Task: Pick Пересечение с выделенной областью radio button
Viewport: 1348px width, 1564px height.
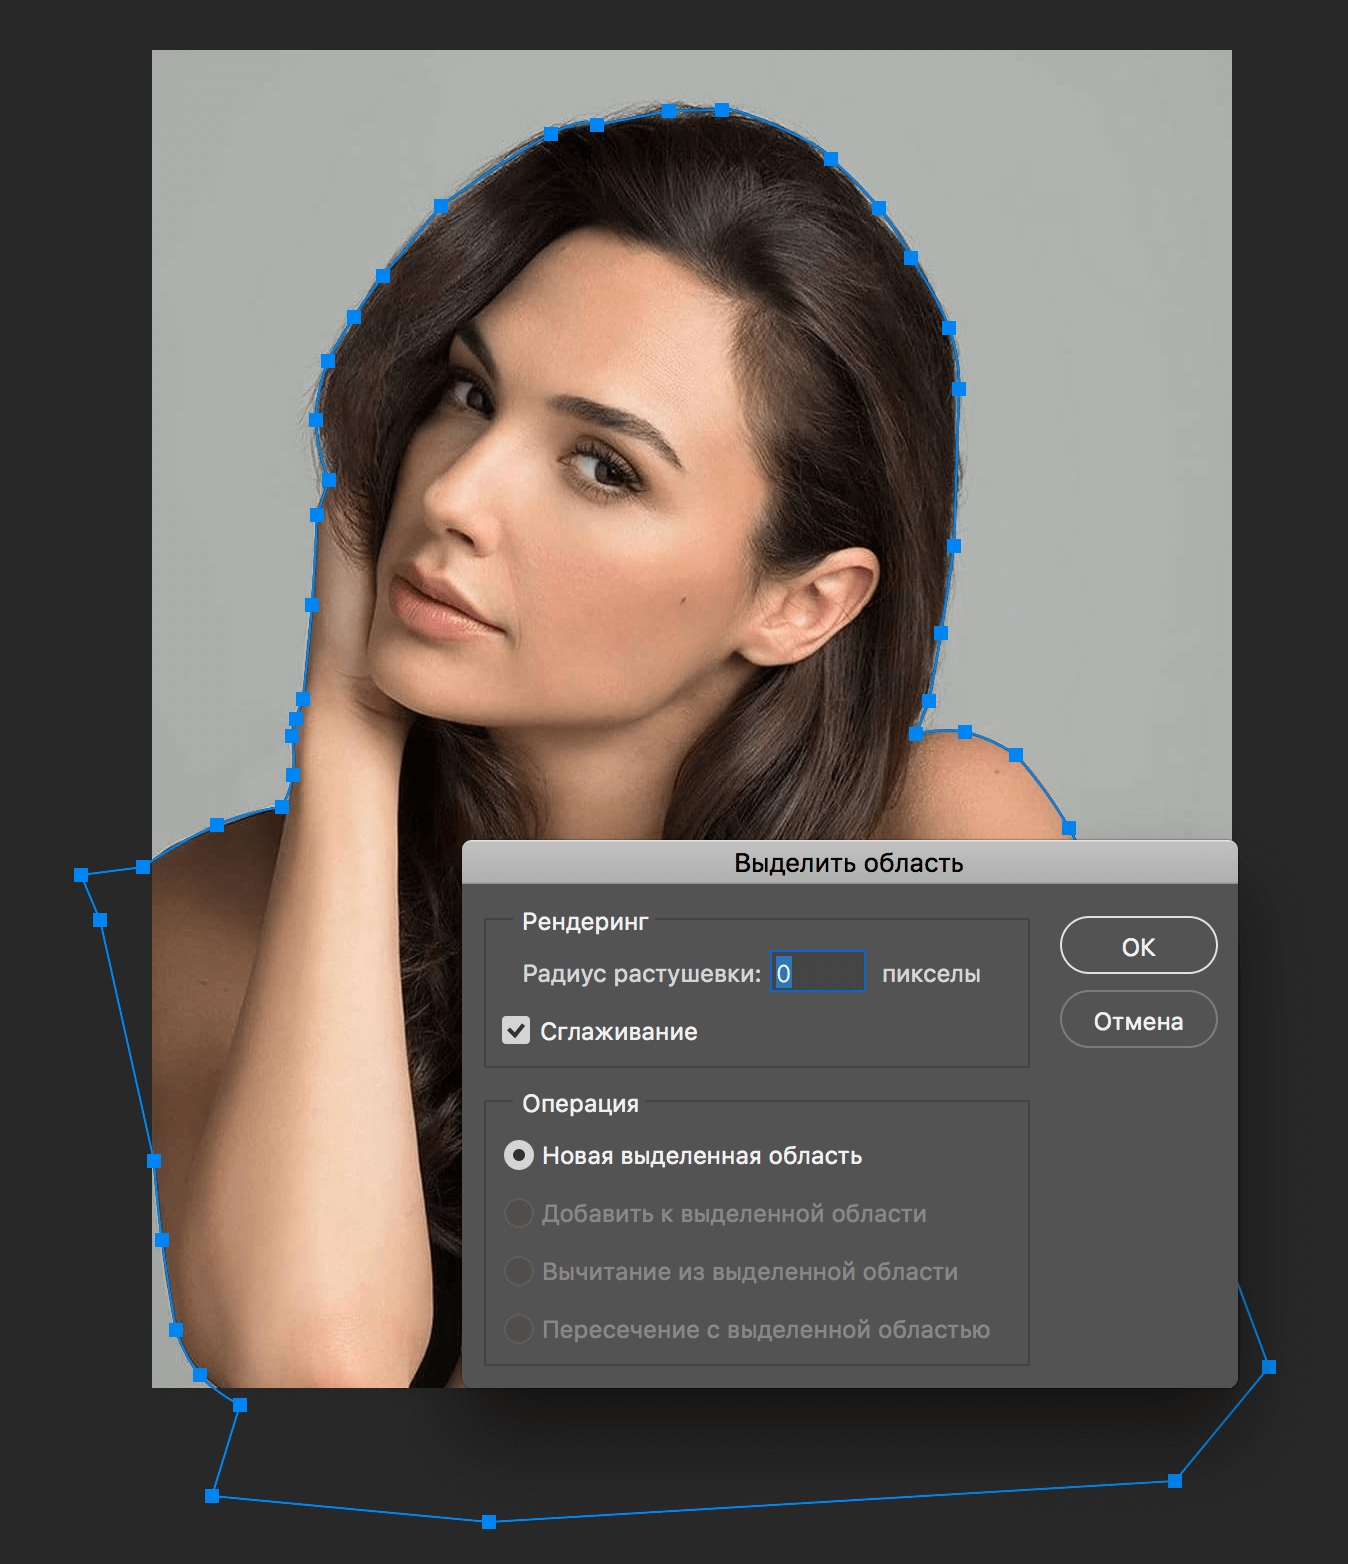Action: [x=518, y=1330]
